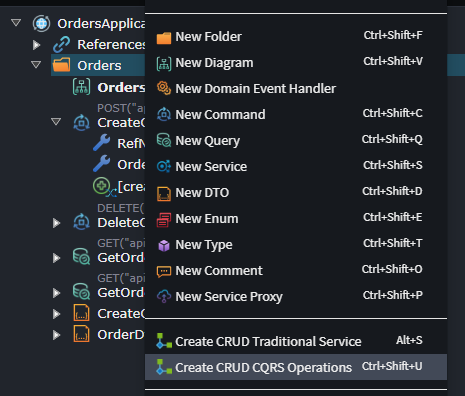Choose New Service Proxy menu entry

pyautogui.click(x=296, y=297)
